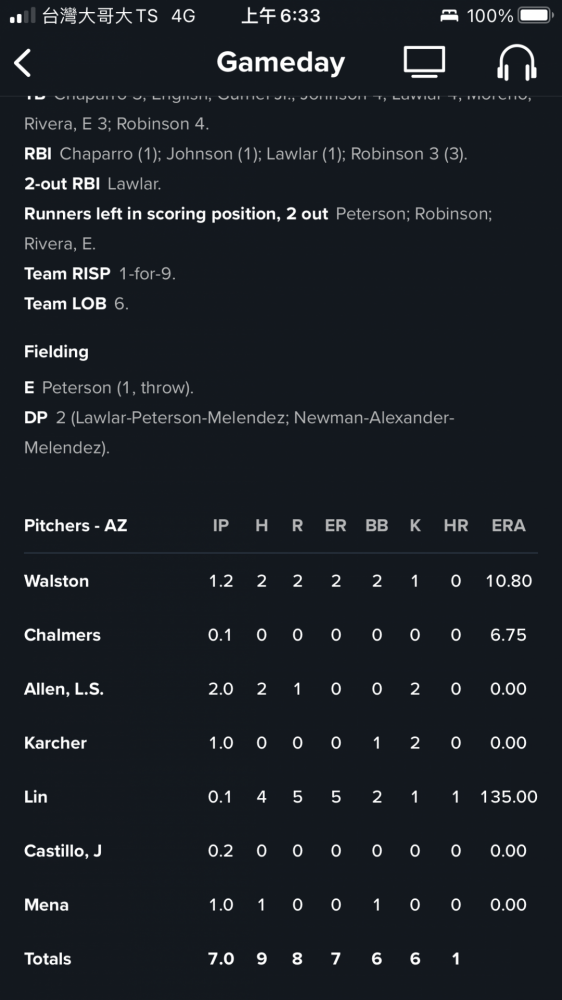The image size is (562, 1000).
Task: Tap the IP column header
Action: [221, 526]
